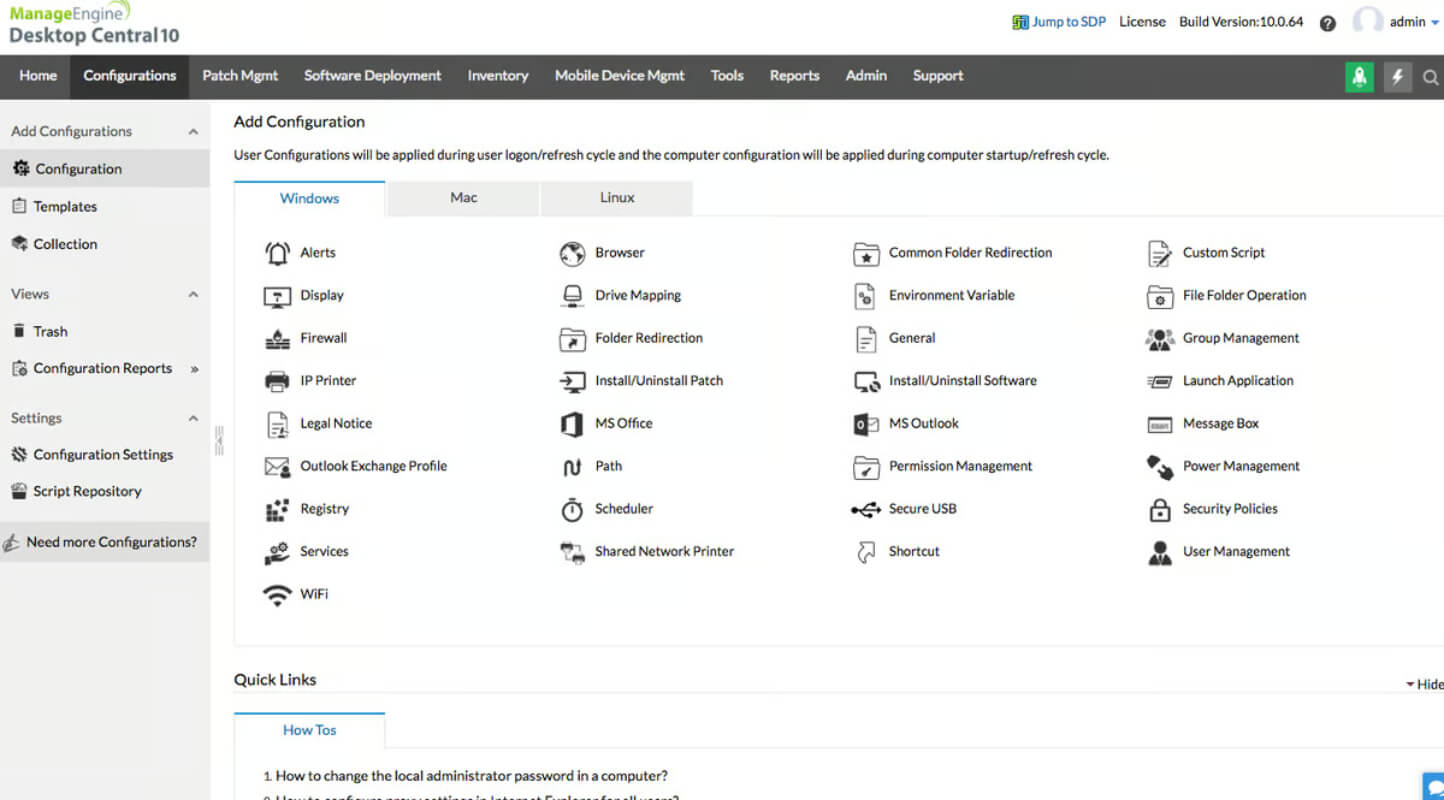Select the Common Folder Redirection icon

point(866,253)
